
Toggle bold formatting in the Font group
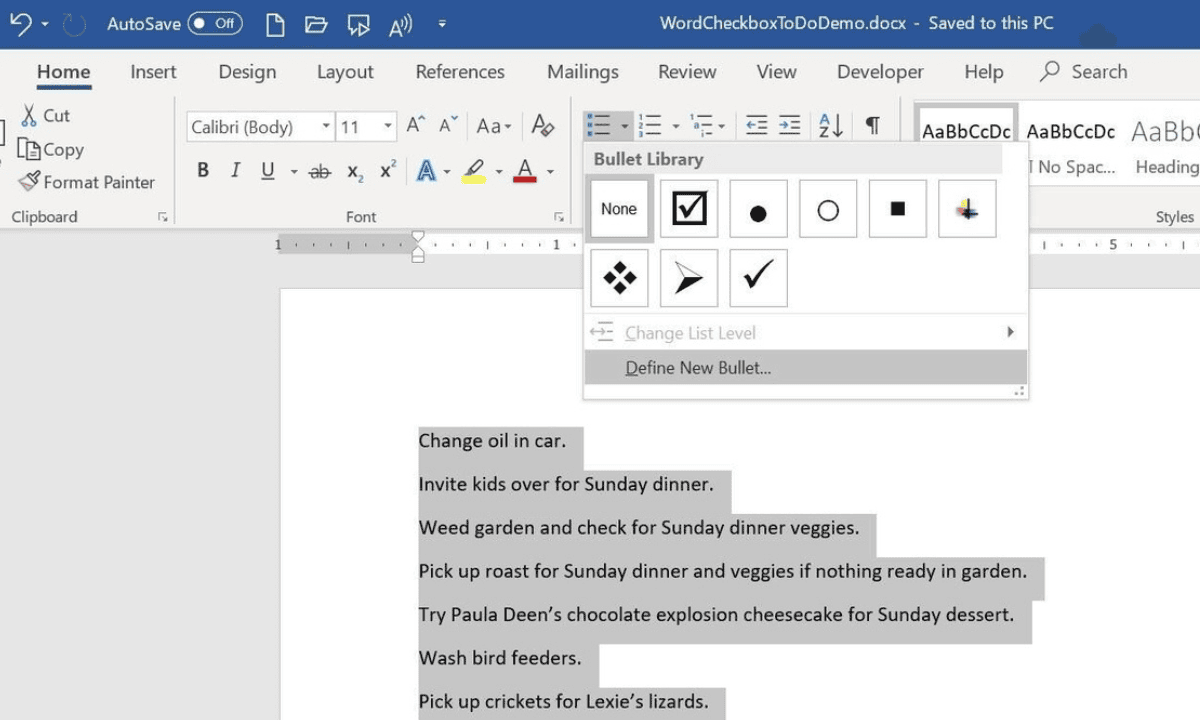point(203,170)
